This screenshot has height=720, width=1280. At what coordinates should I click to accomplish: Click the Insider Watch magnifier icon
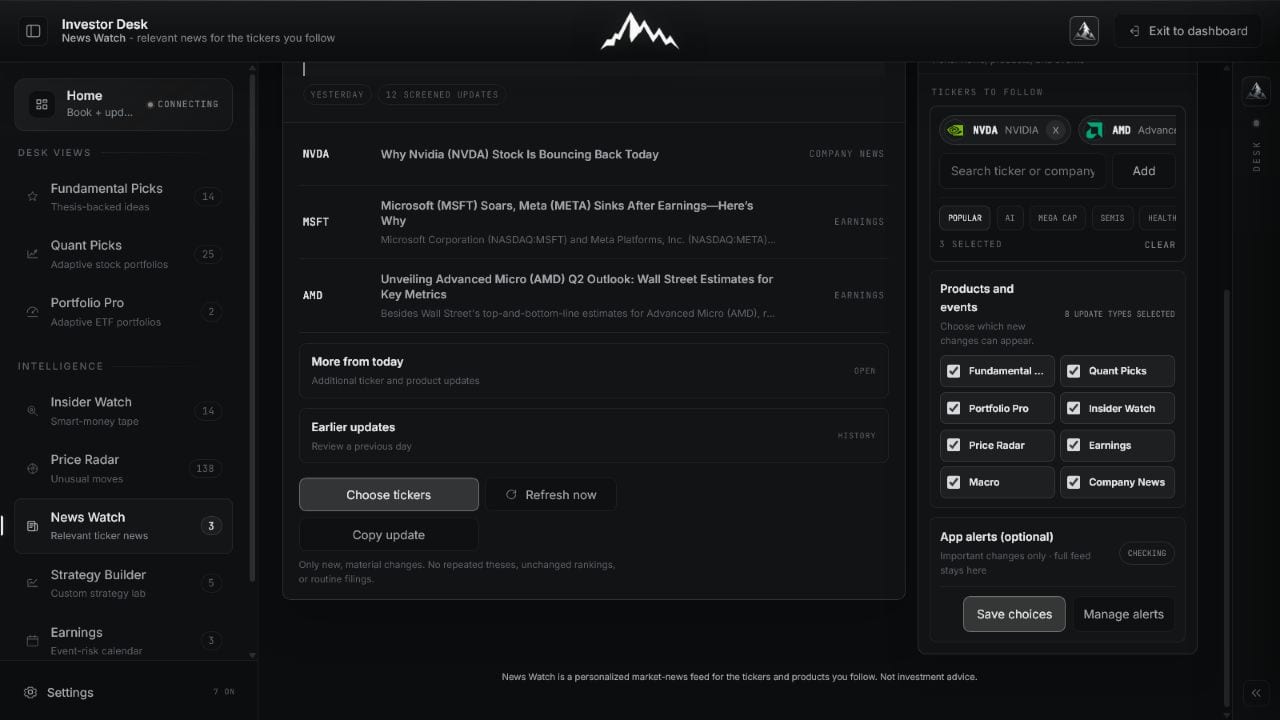[x=32, y=411]
